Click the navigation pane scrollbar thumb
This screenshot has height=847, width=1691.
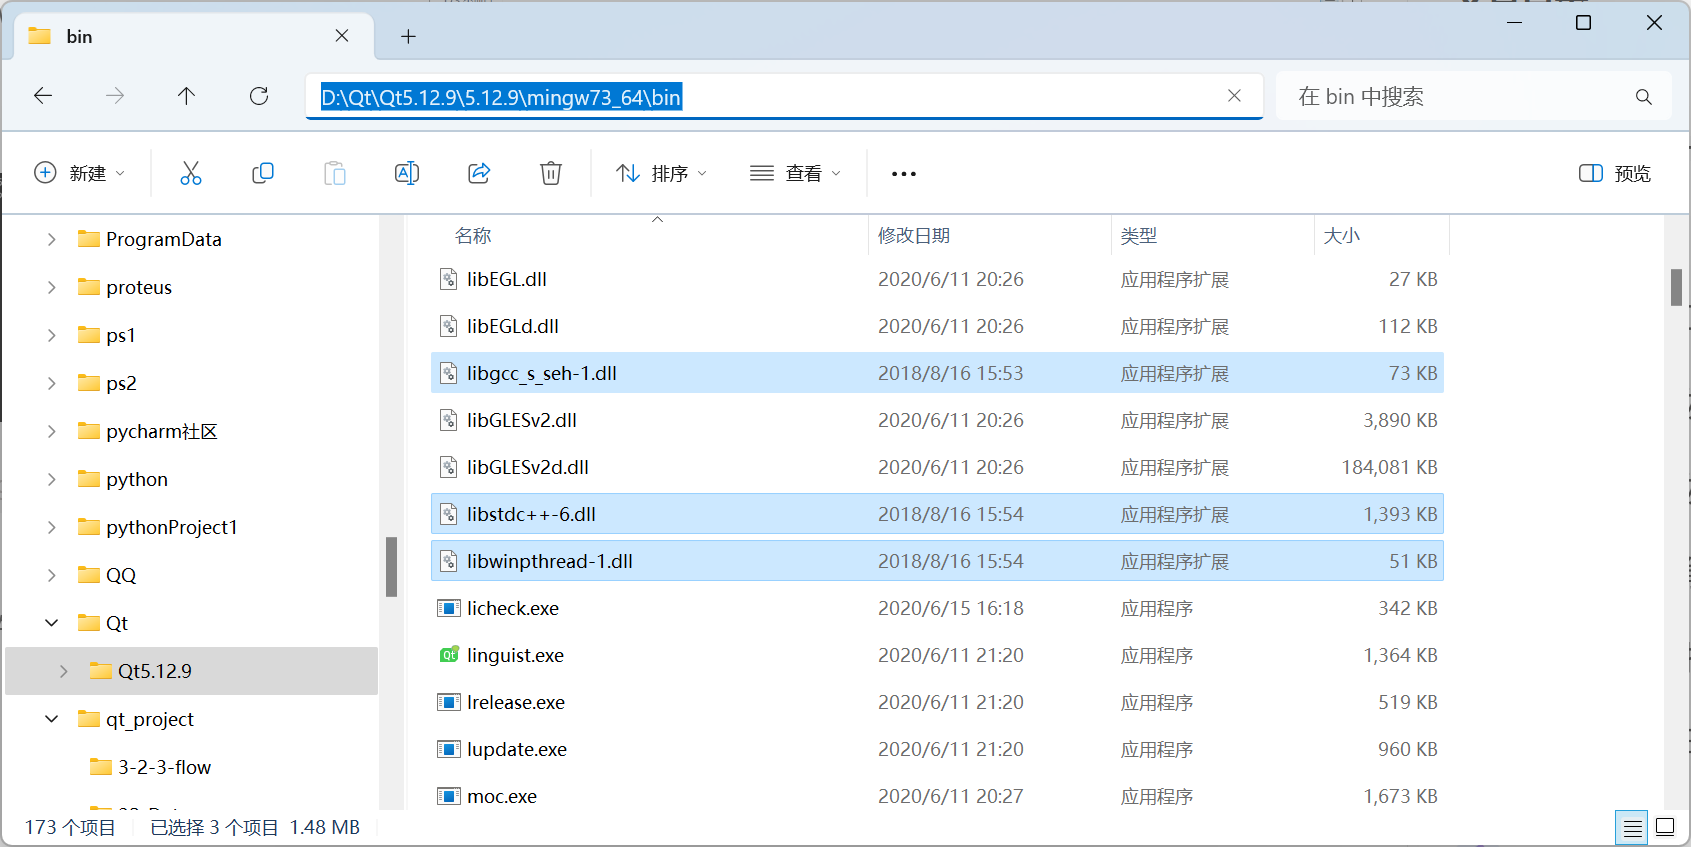(392, 567)
